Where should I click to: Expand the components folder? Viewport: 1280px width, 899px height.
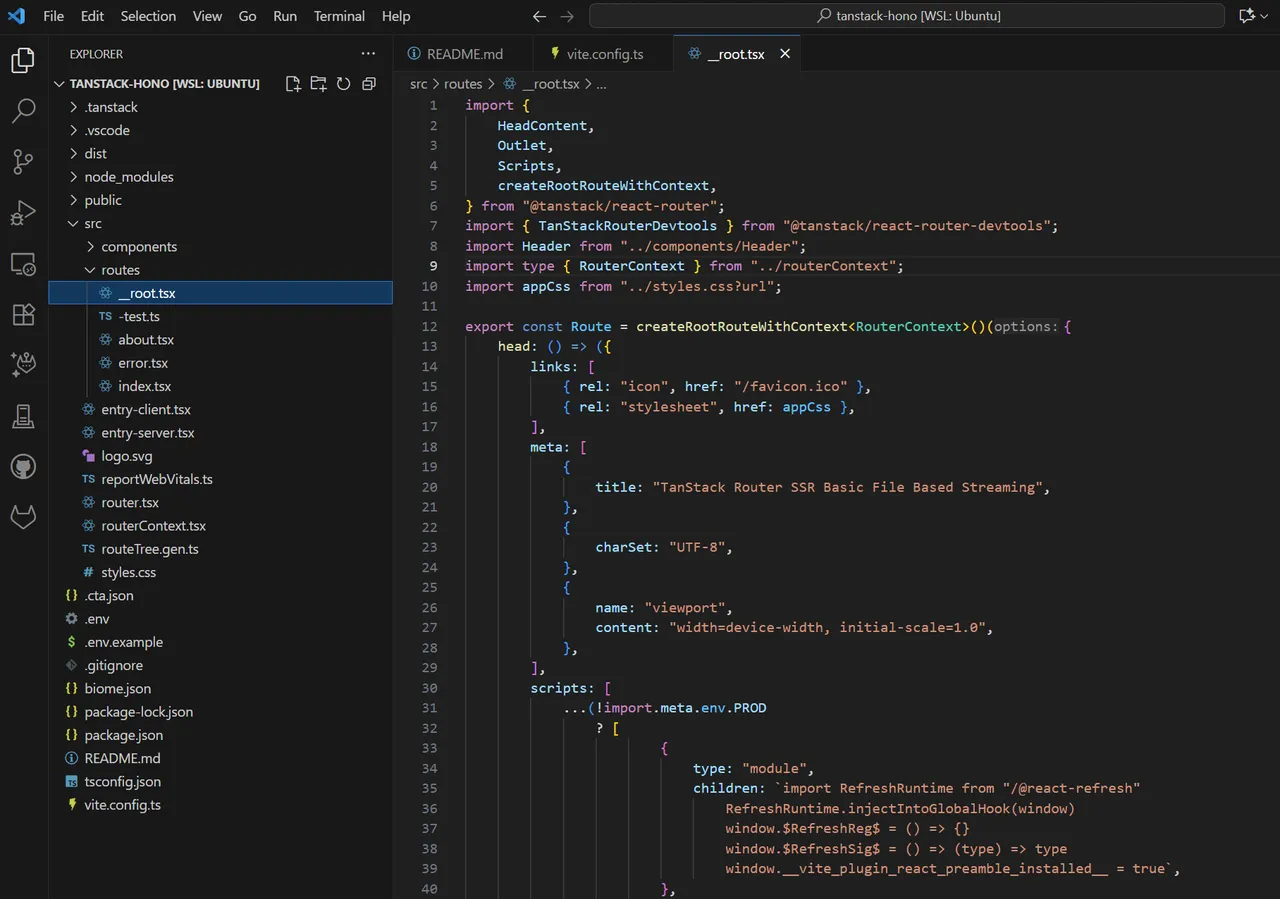138,247
